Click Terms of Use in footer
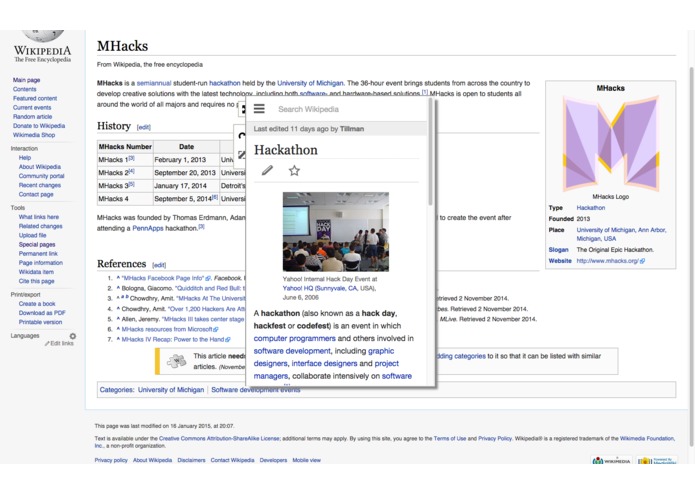 (449, 439)
